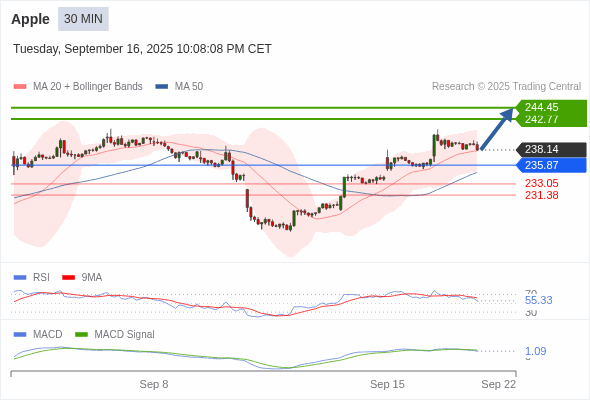Click the 30 MIN timeframe badge
590x400 pixels.
(x=83, y=19)
